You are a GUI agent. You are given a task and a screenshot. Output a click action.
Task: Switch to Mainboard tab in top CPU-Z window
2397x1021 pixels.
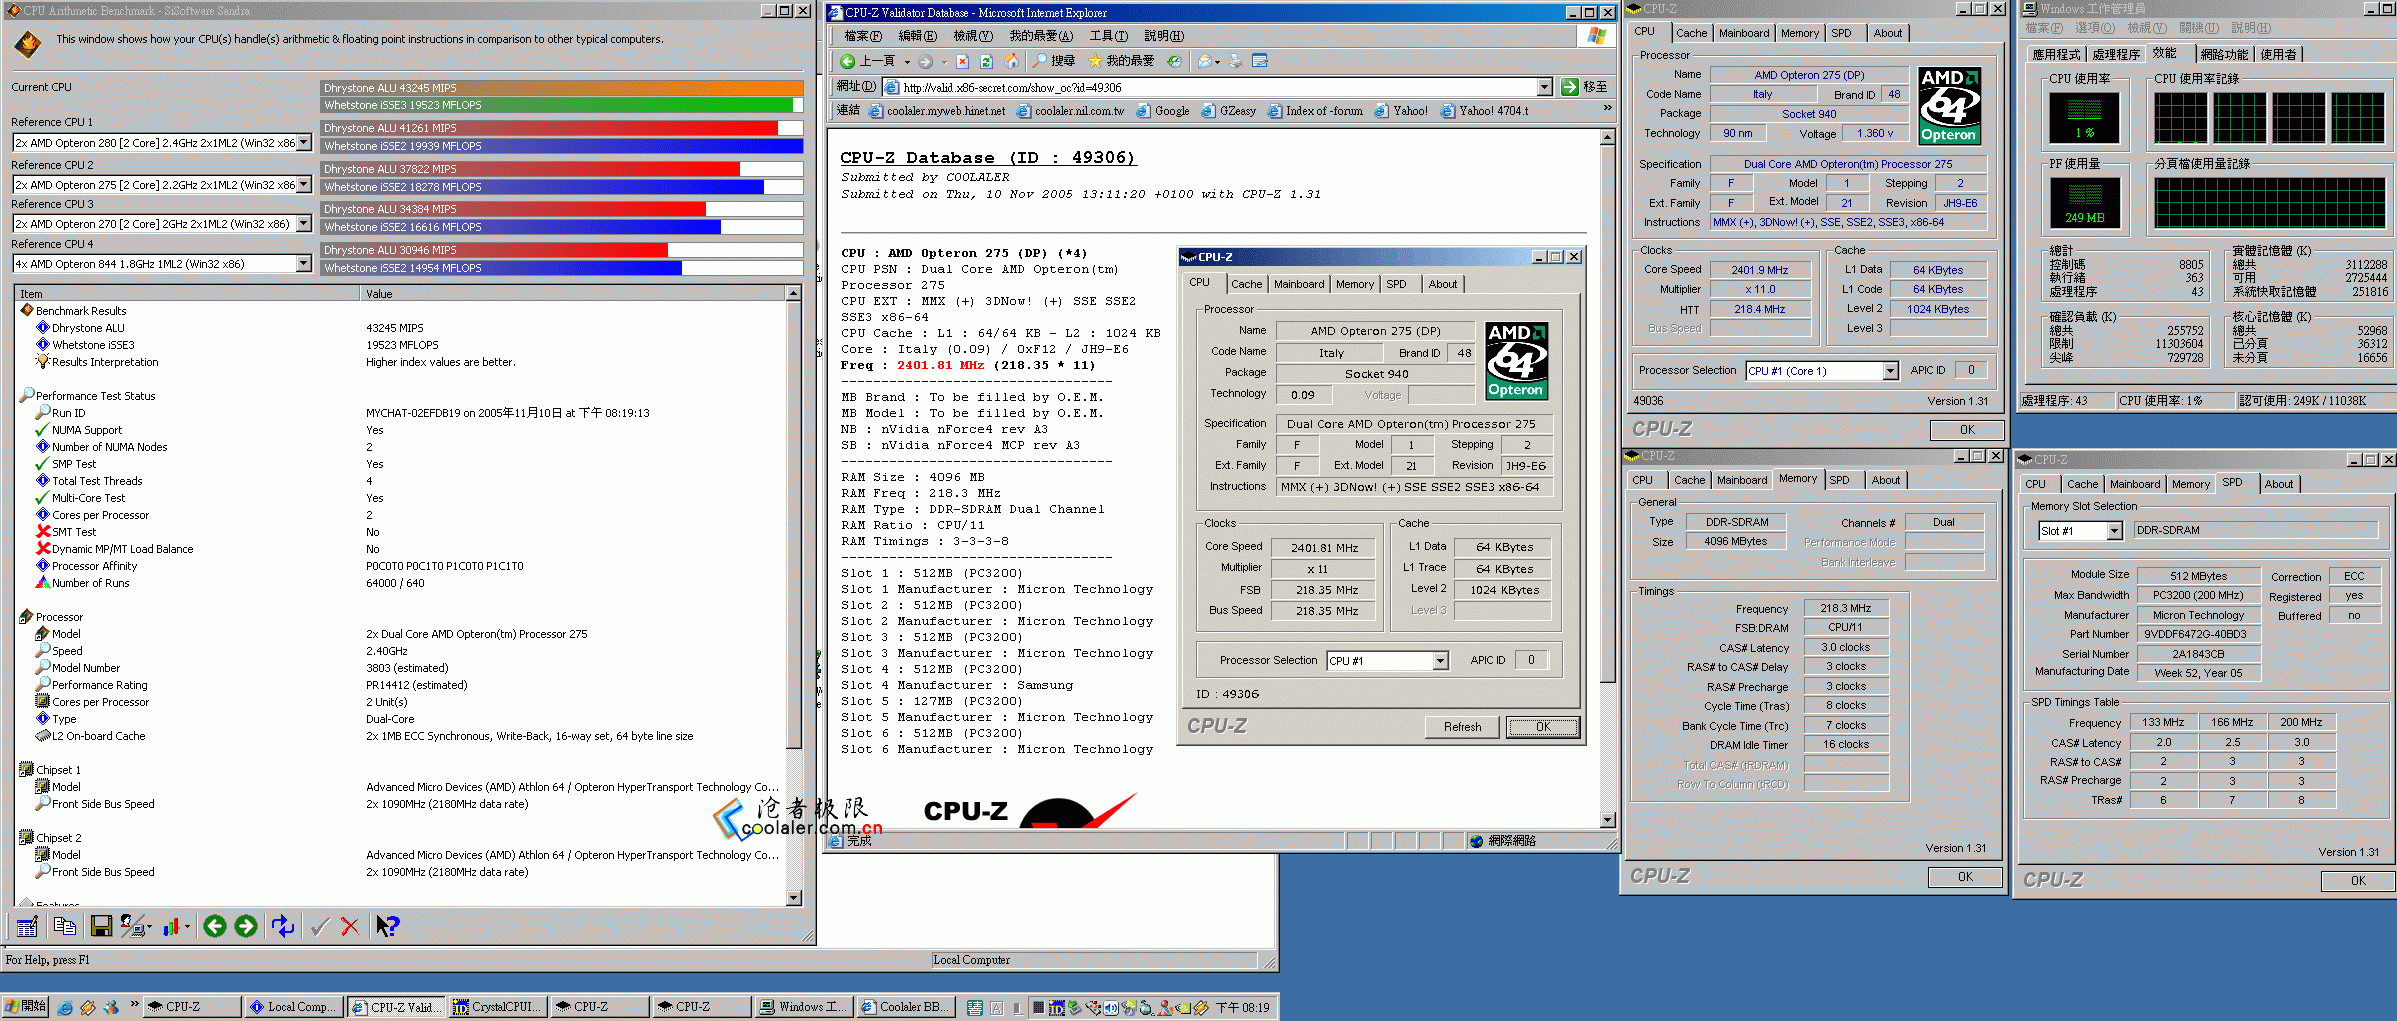coord(1744,33)
